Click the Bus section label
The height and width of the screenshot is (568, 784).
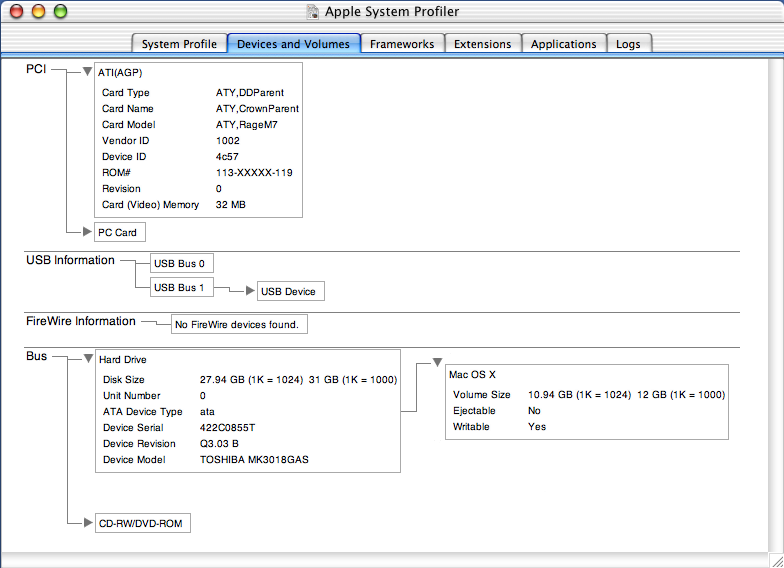pyautogui.click(x=36, y=356)
